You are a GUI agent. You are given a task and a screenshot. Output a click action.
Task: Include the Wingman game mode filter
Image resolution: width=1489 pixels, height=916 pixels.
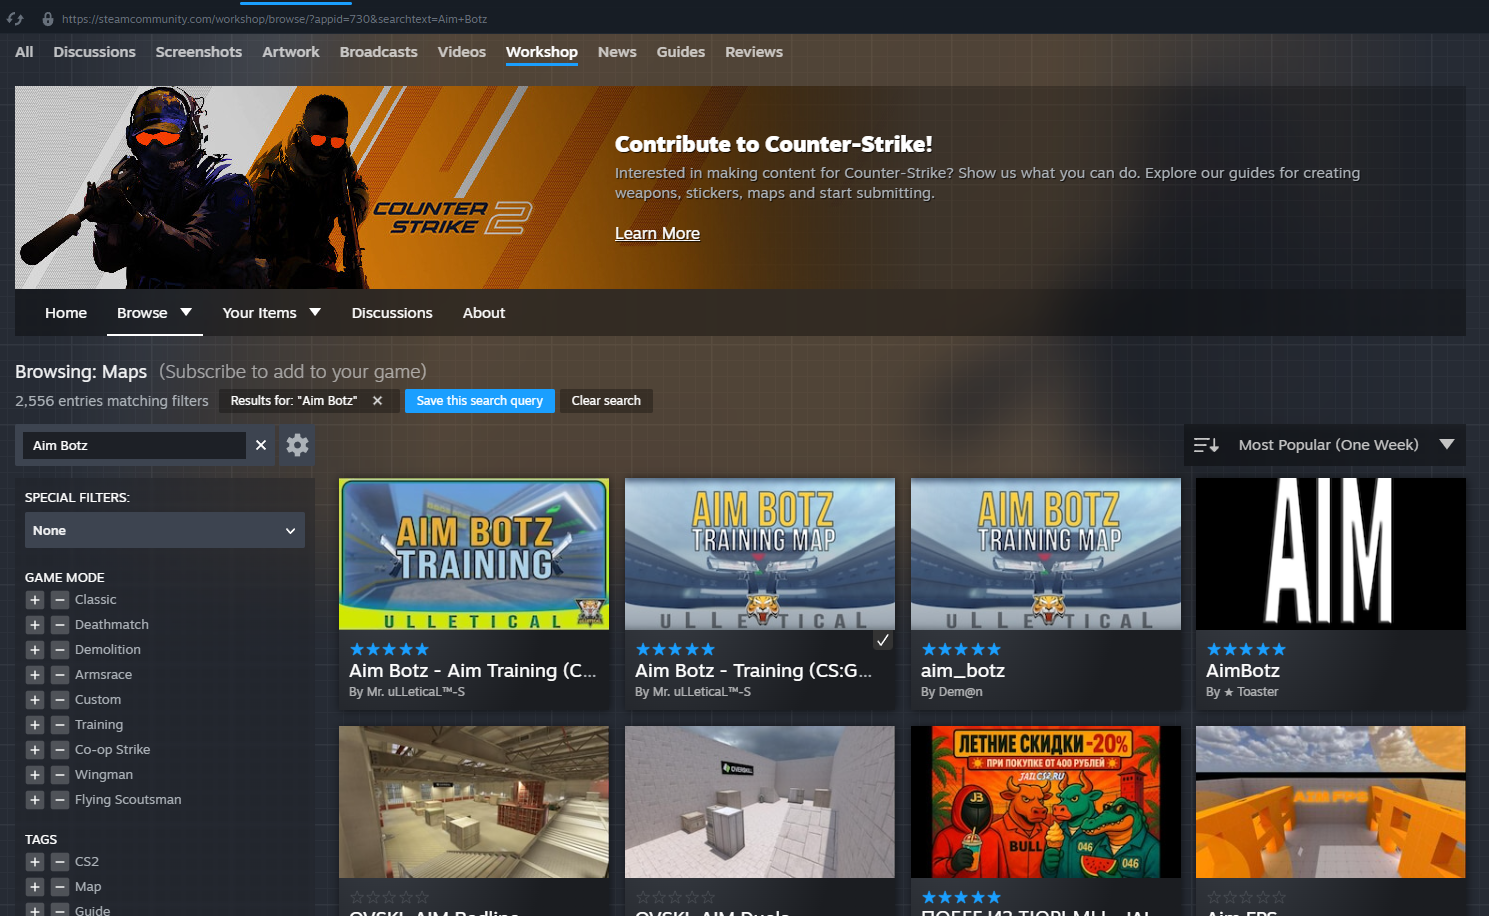[35, 775]
